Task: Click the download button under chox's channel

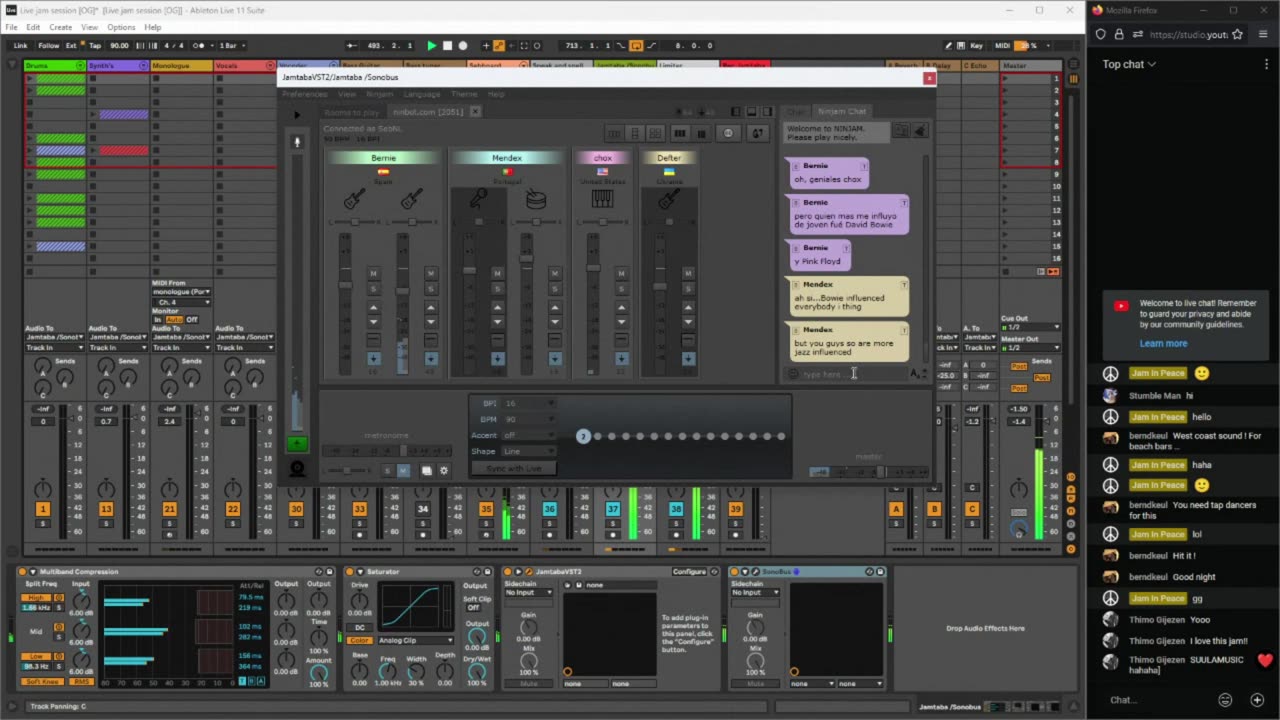Action: [621, 358]
